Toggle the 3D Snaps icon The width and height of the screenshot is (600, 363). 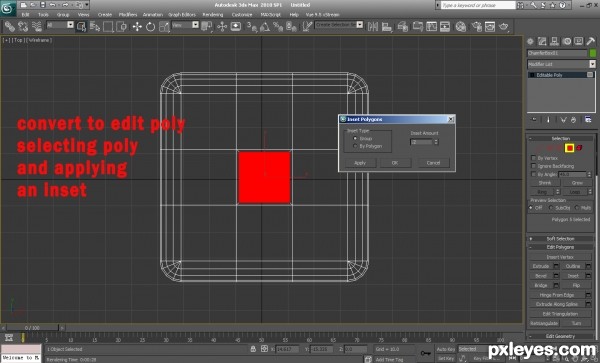pyautogui.click(x=252, y=26)
